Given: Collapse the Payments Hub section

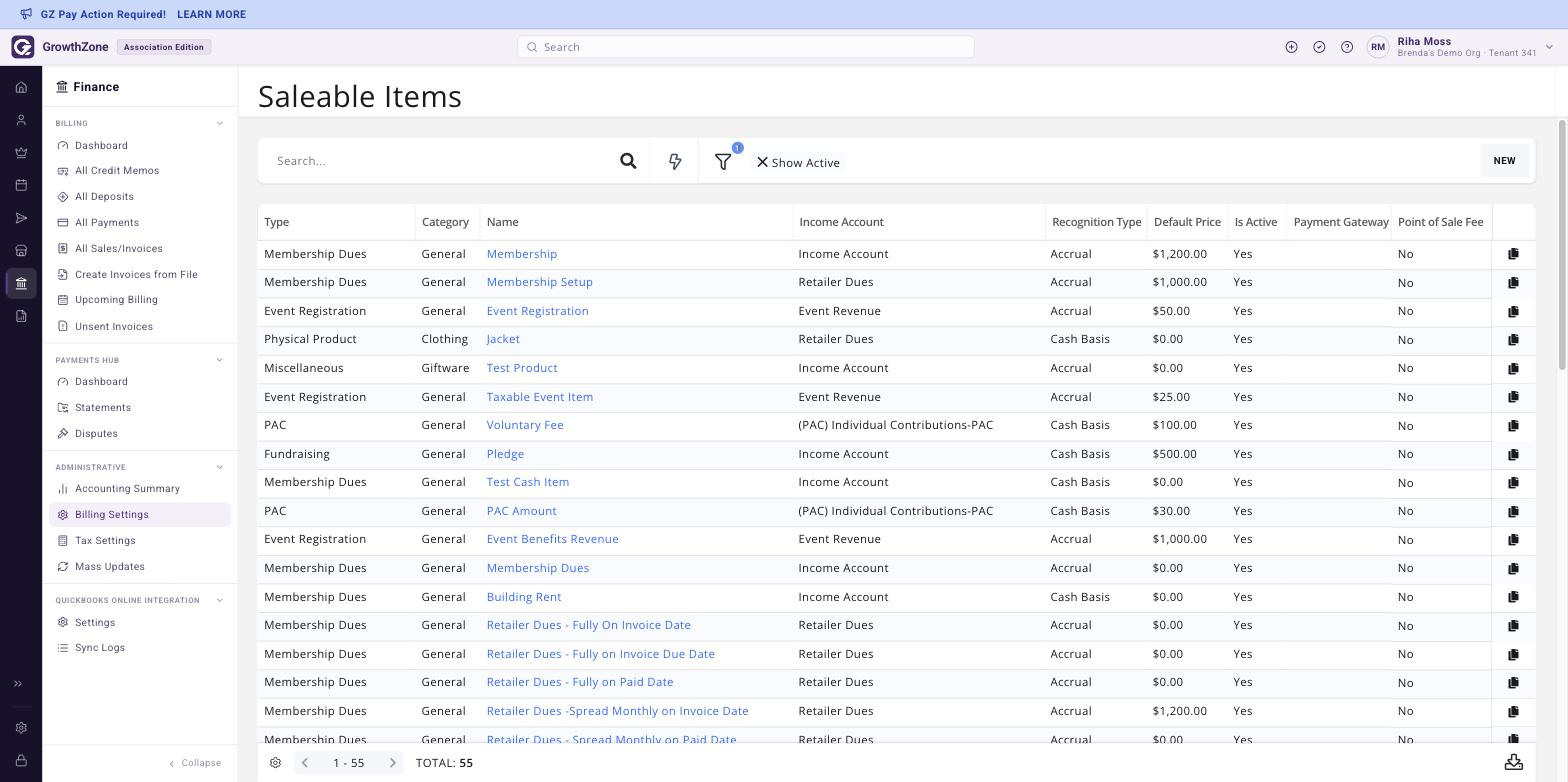Looking at the screenshot, I should tap(220, 360).
